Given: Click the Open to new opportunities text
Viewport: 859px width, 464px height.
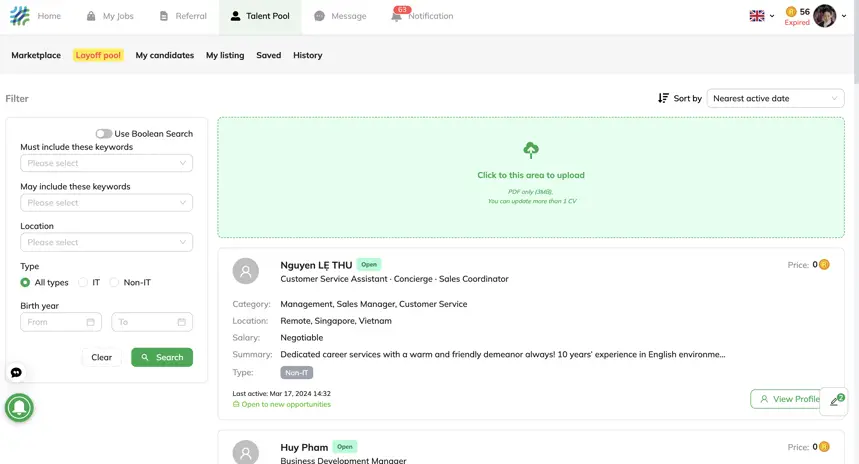Looking at the screenshot, I should 286,404.
